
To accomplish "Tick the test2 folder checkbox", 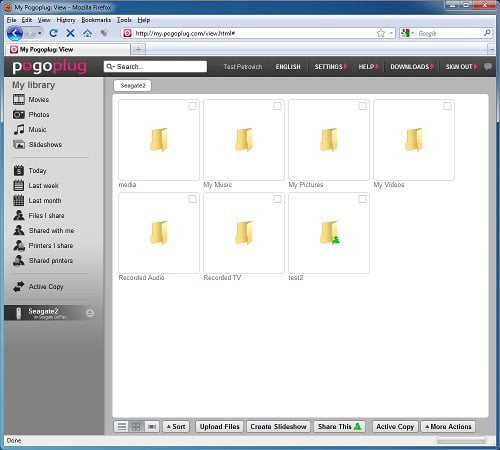I will pos(362,199).
